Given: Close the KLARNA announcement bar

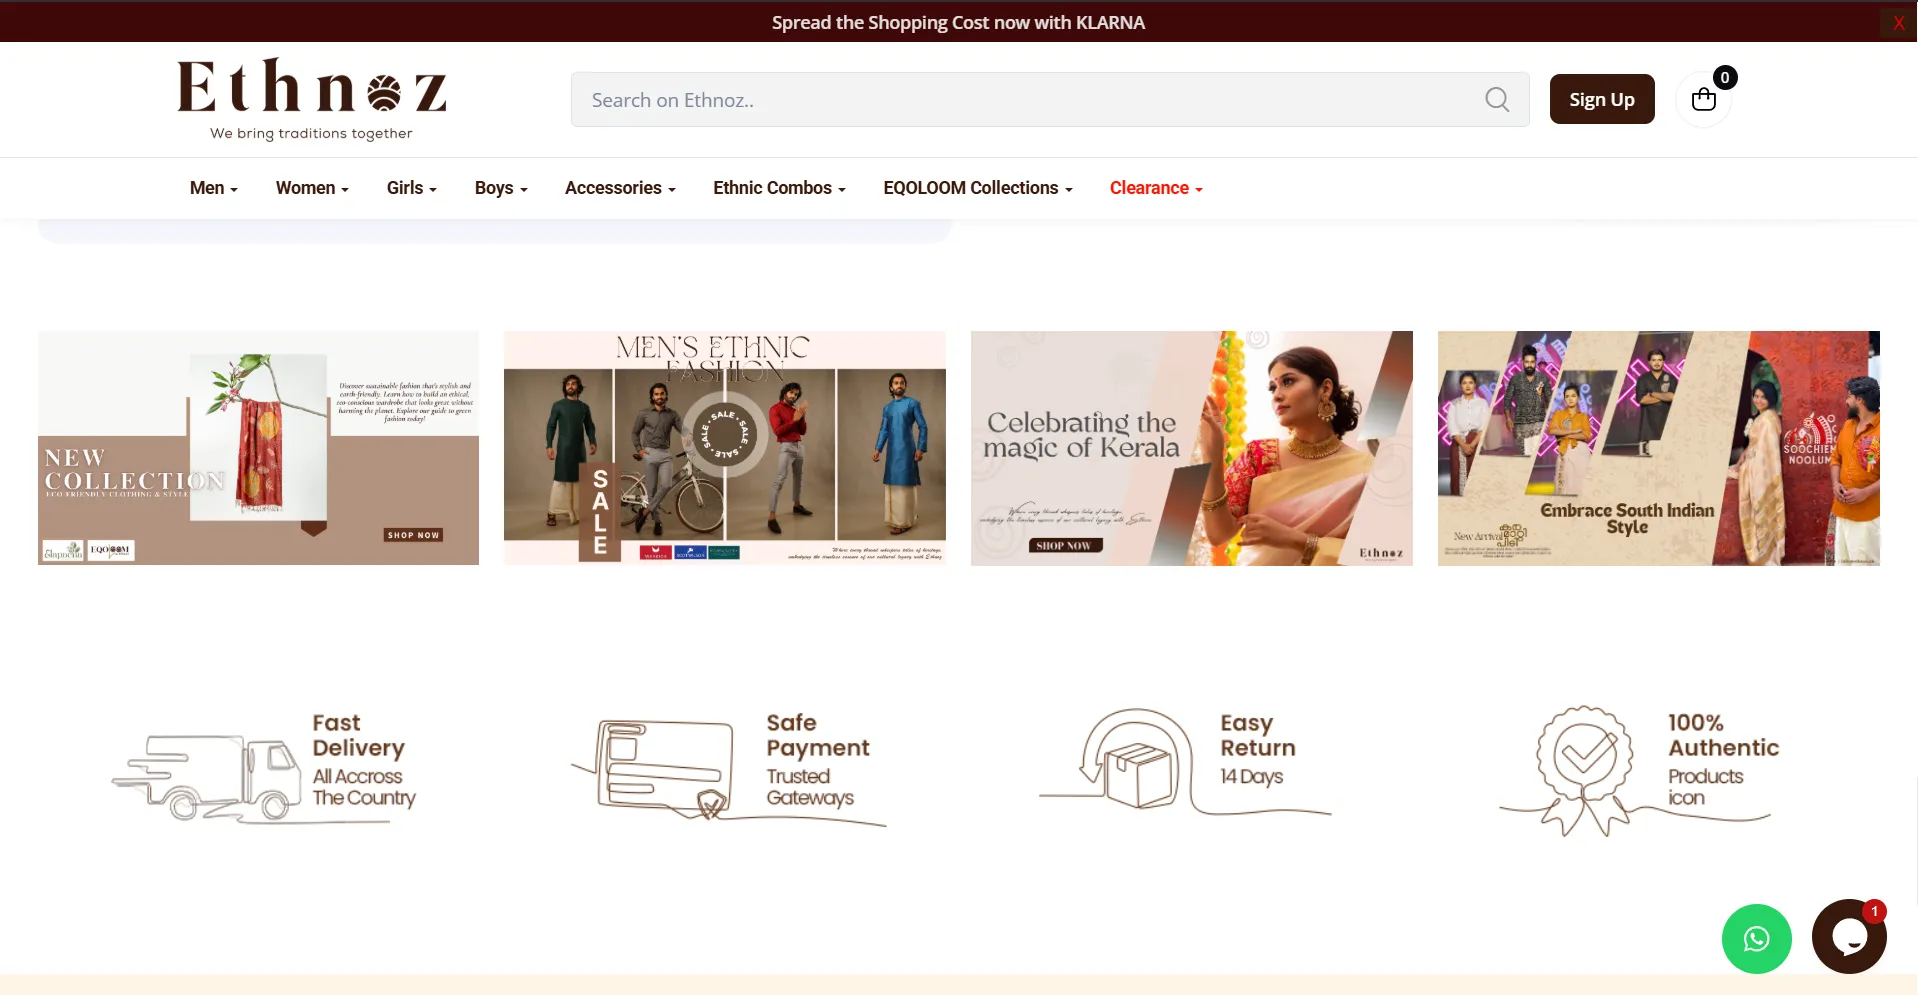Looking at the screenshot, I should coord(1899,22).
